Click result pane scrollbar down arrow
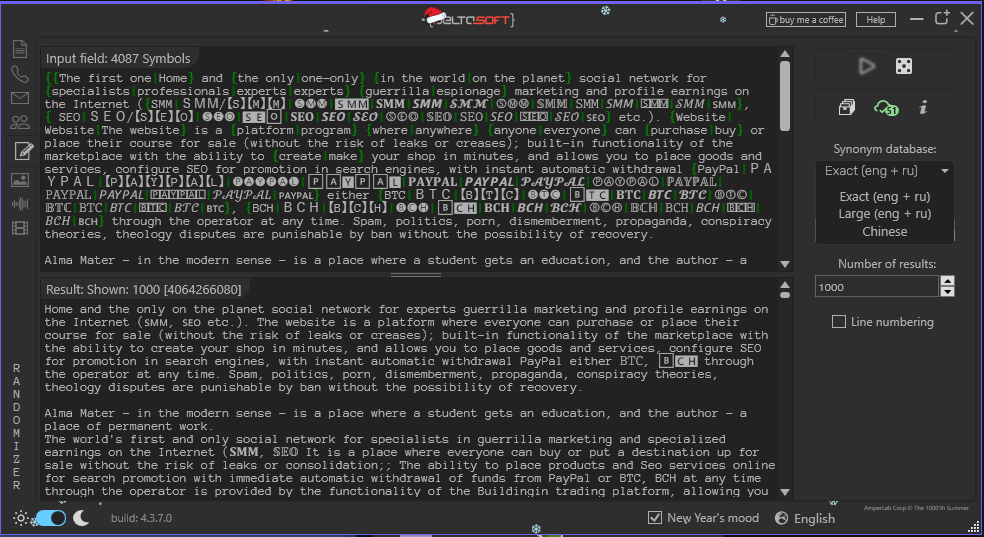The image size is (984, 537). point(784,492)
